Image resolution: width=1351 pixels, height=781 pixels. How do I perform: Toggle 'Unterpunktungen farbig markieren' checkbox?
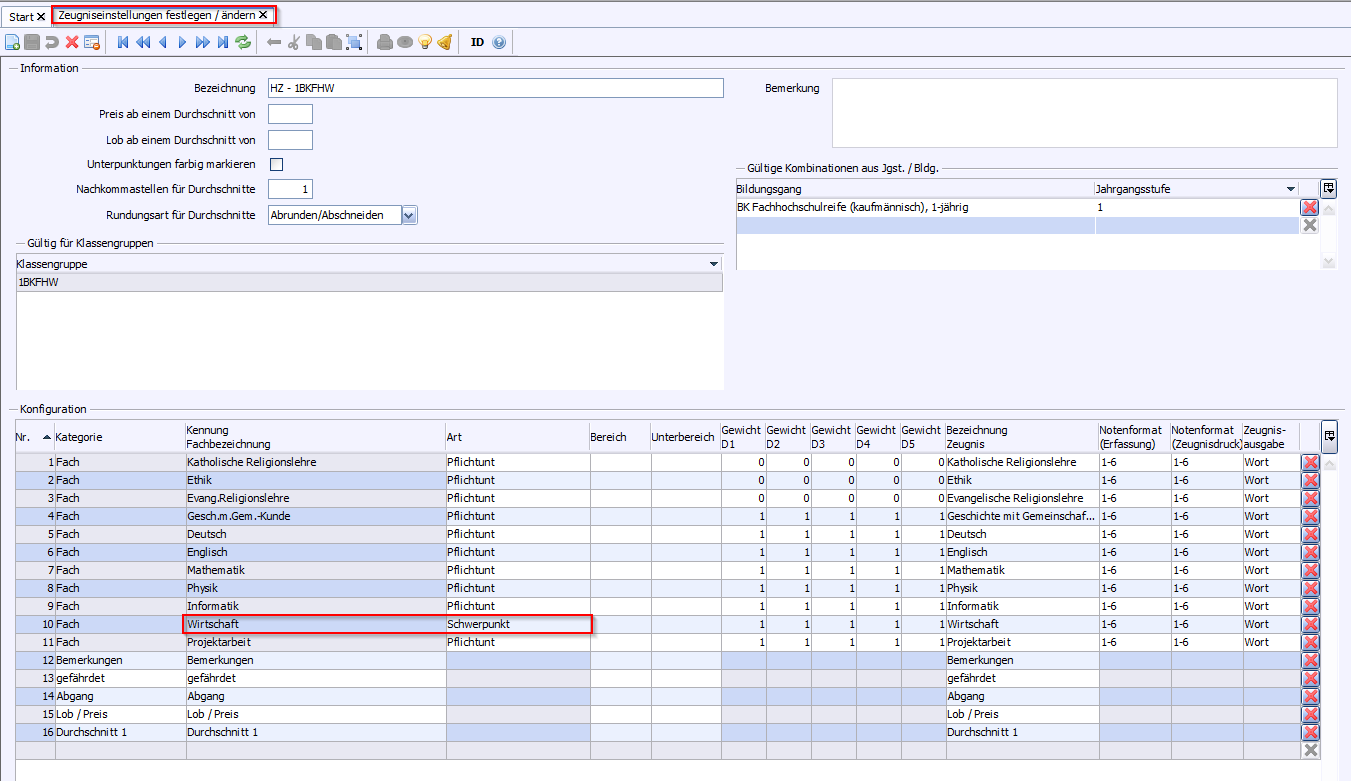click(277, 164)
